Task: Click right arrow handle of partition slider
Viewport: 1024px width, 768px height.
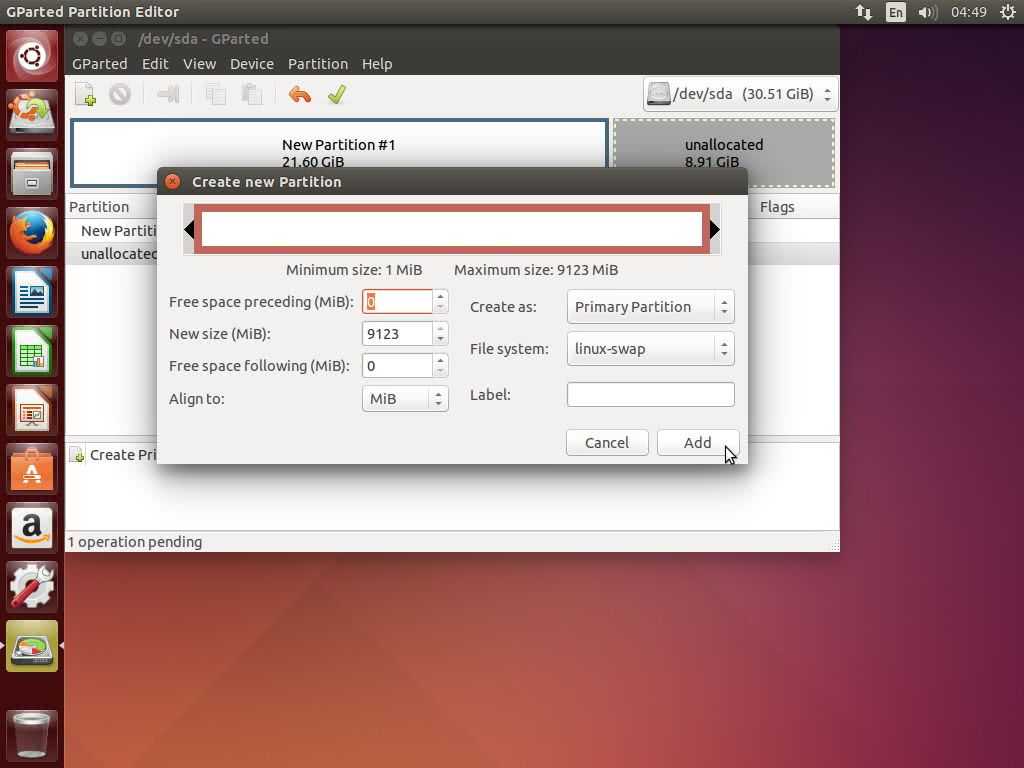Action: coord(714,230)
